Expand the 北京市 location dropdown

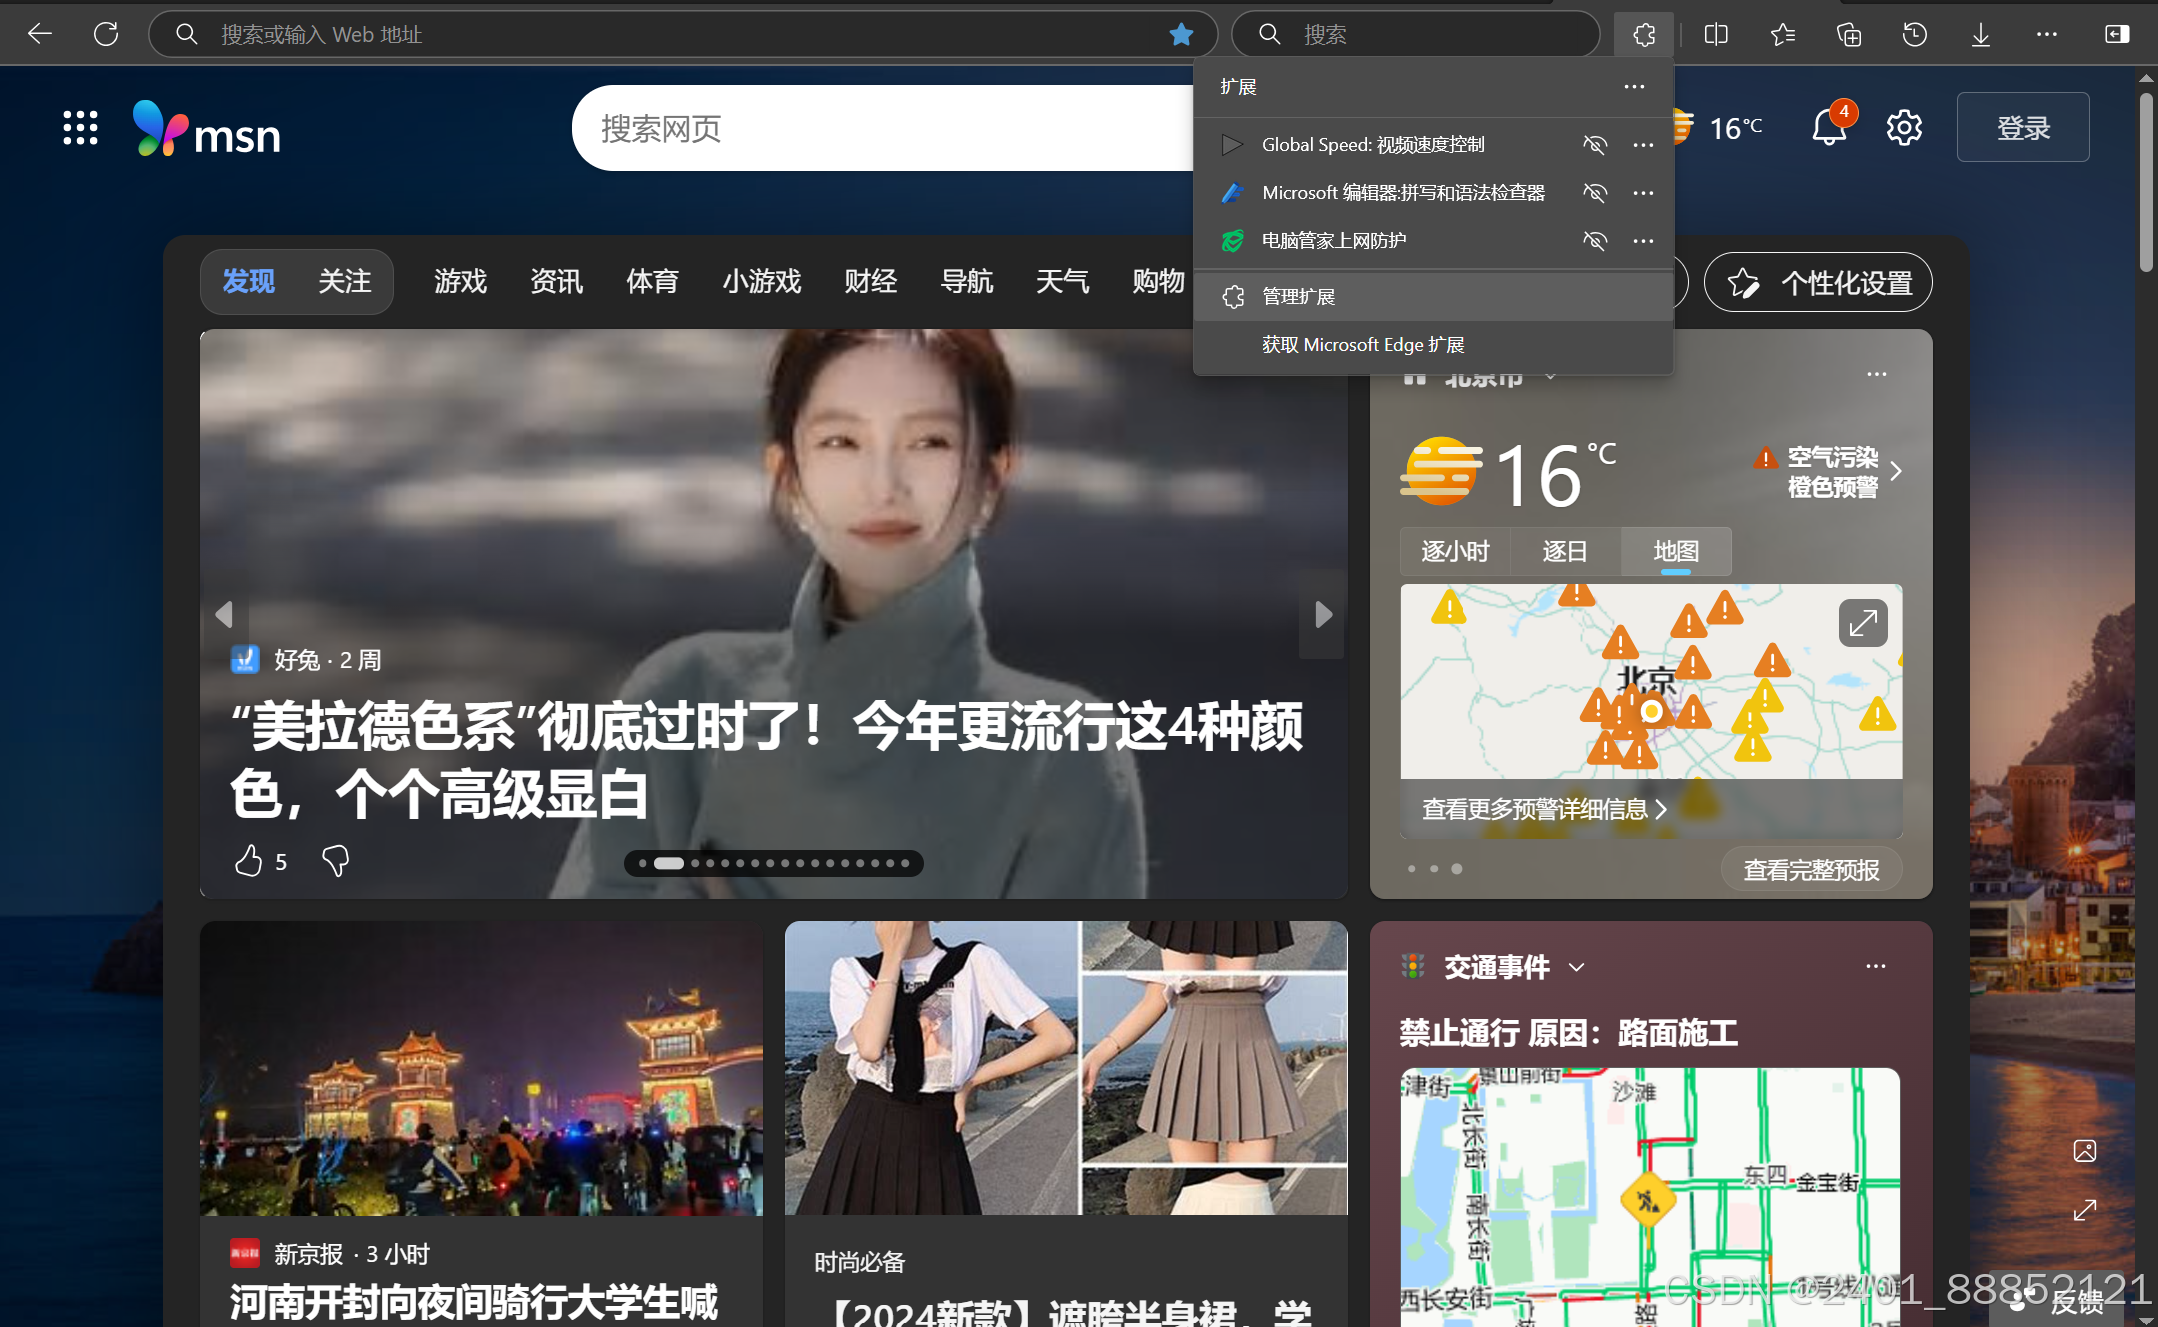click(1550, 376)
